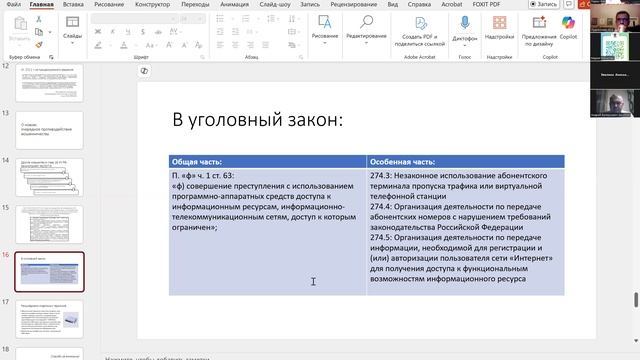The height and width of the screenshot is (360, 640).
Task: Select slide 13 thumbnail
Action: pos(49,130)
